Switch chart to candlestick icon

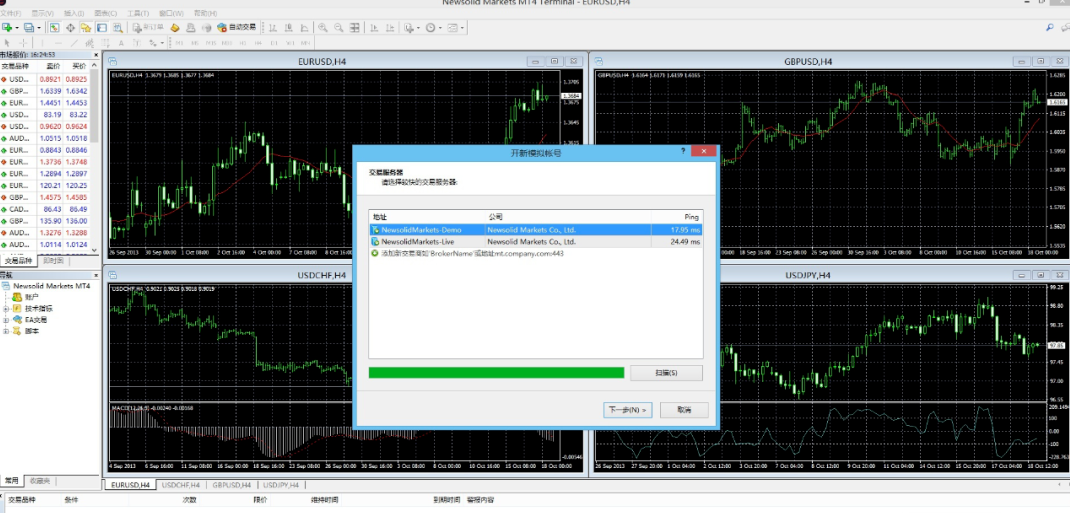tap(289, 27)
